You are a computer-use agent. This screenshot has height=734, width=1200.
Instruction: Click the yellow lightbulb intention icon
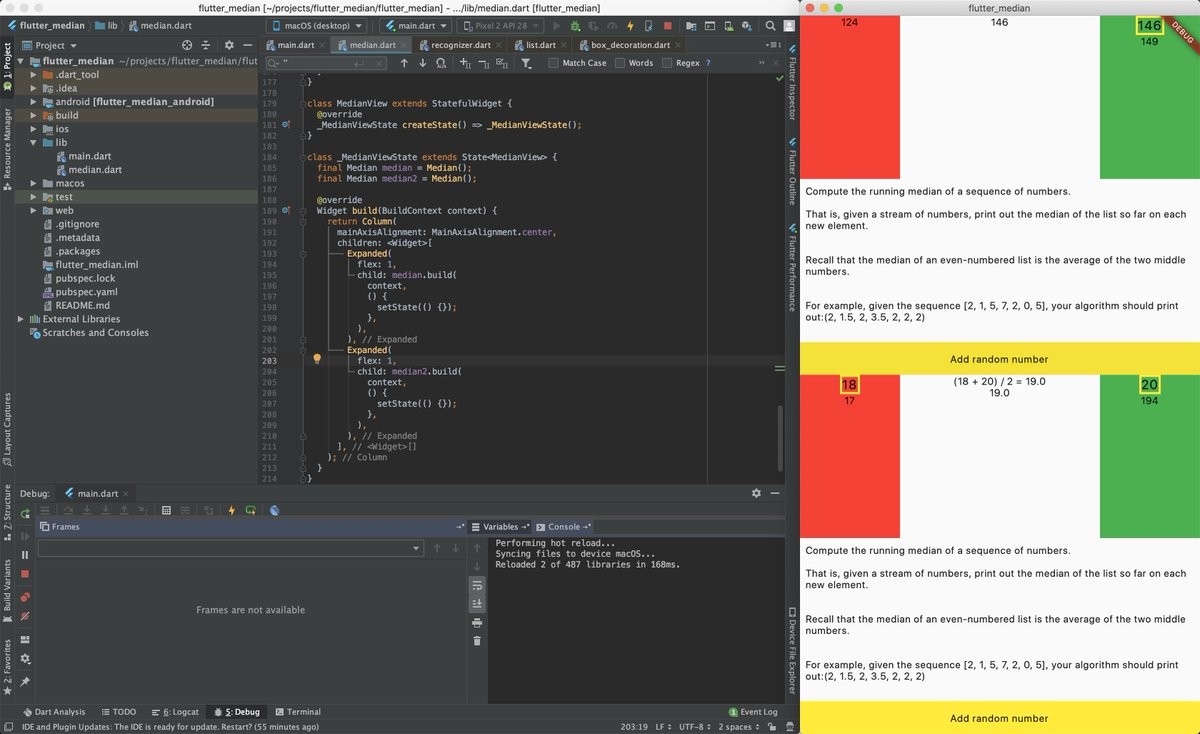pyautogui.click(x=317, y=359)
